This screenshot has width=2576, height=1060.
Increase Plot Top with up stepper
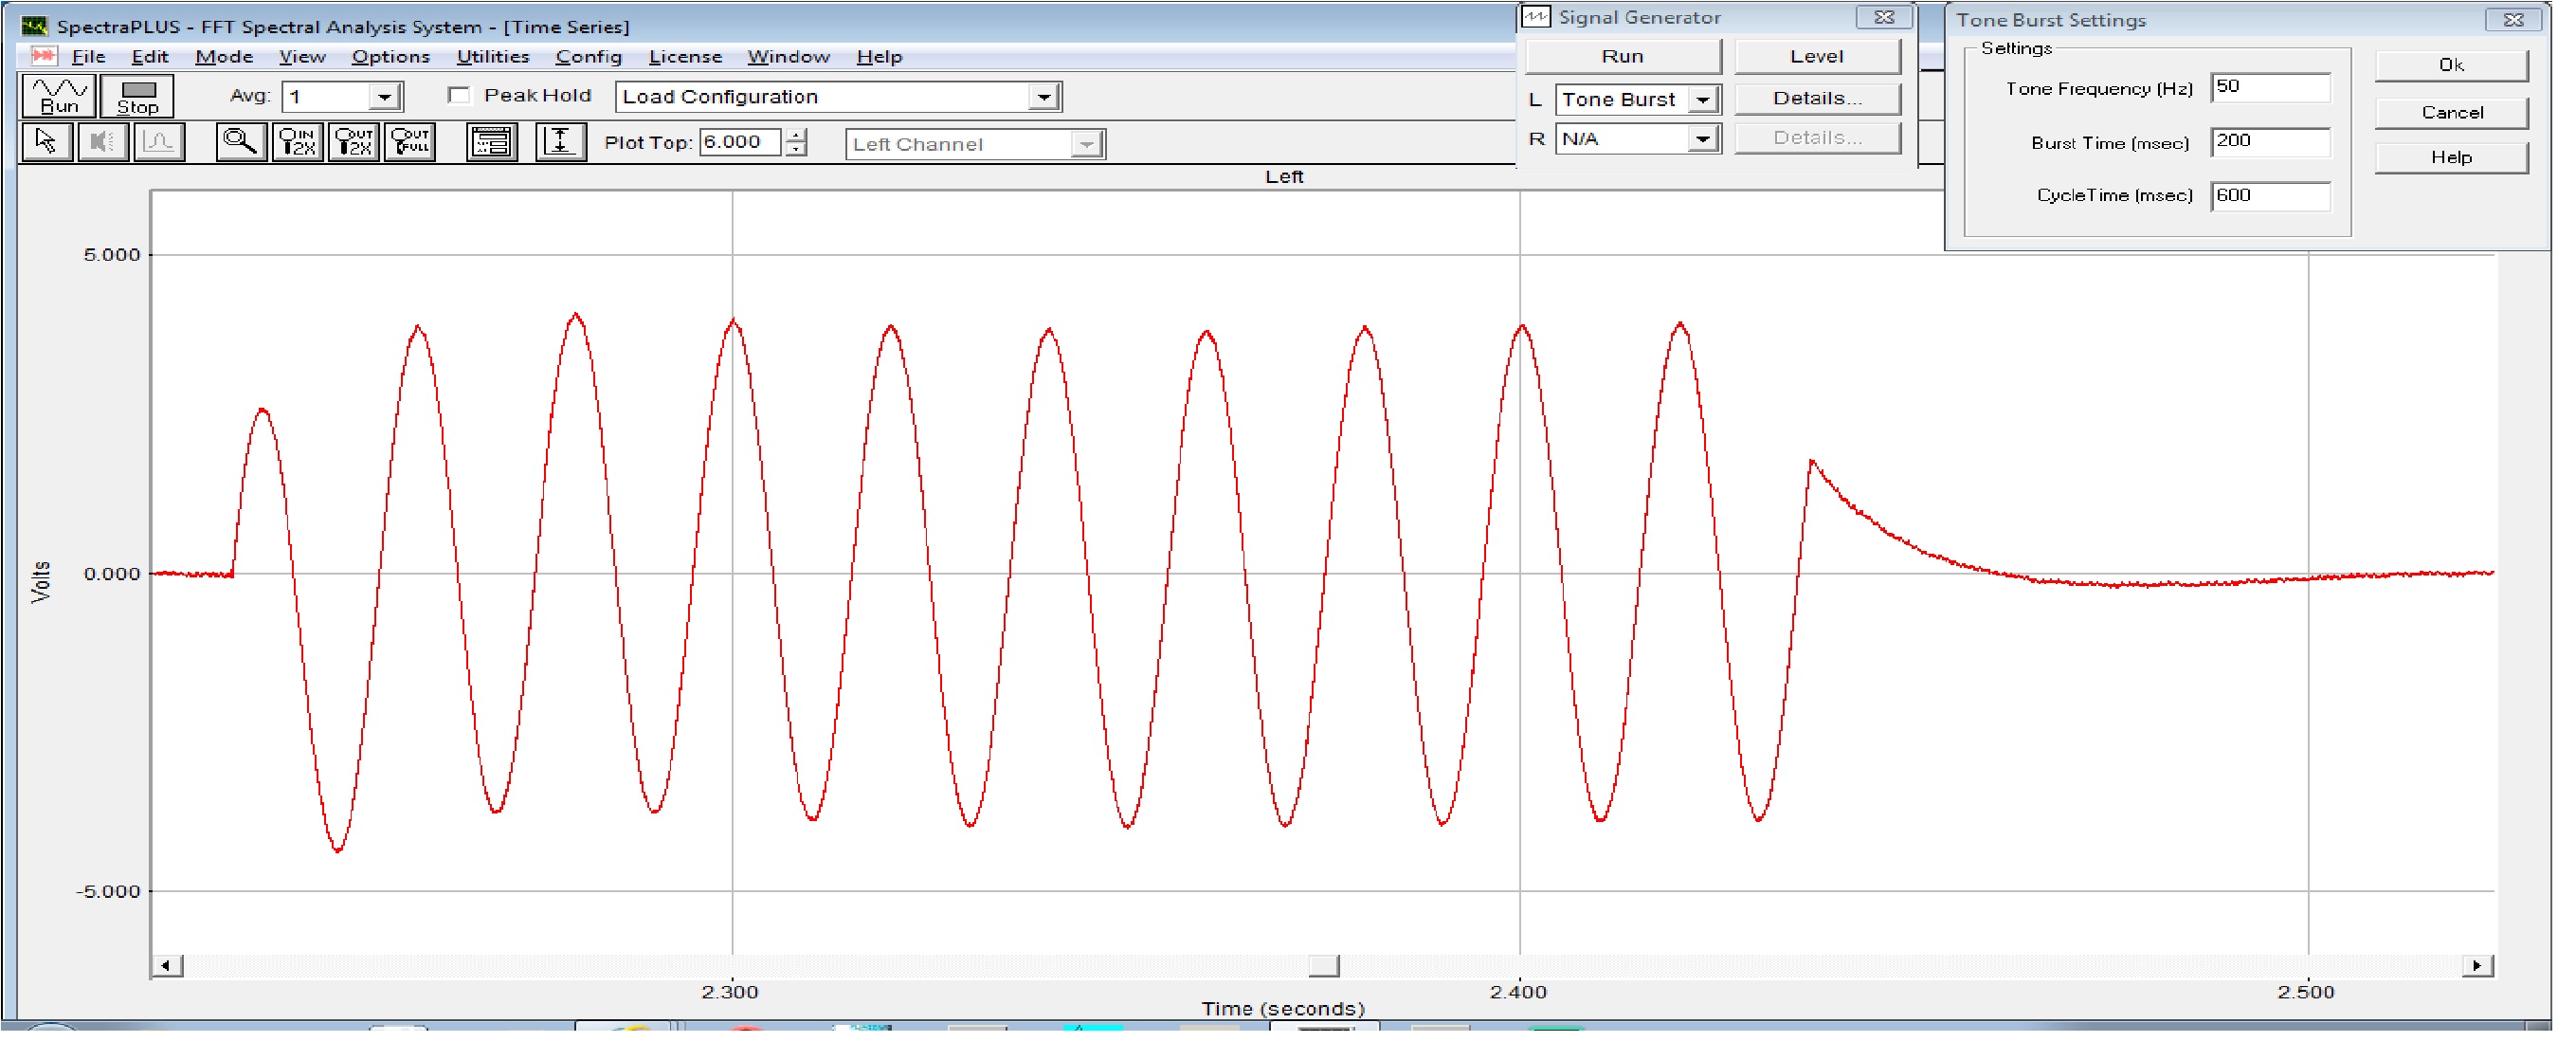(x=797, y=136)
